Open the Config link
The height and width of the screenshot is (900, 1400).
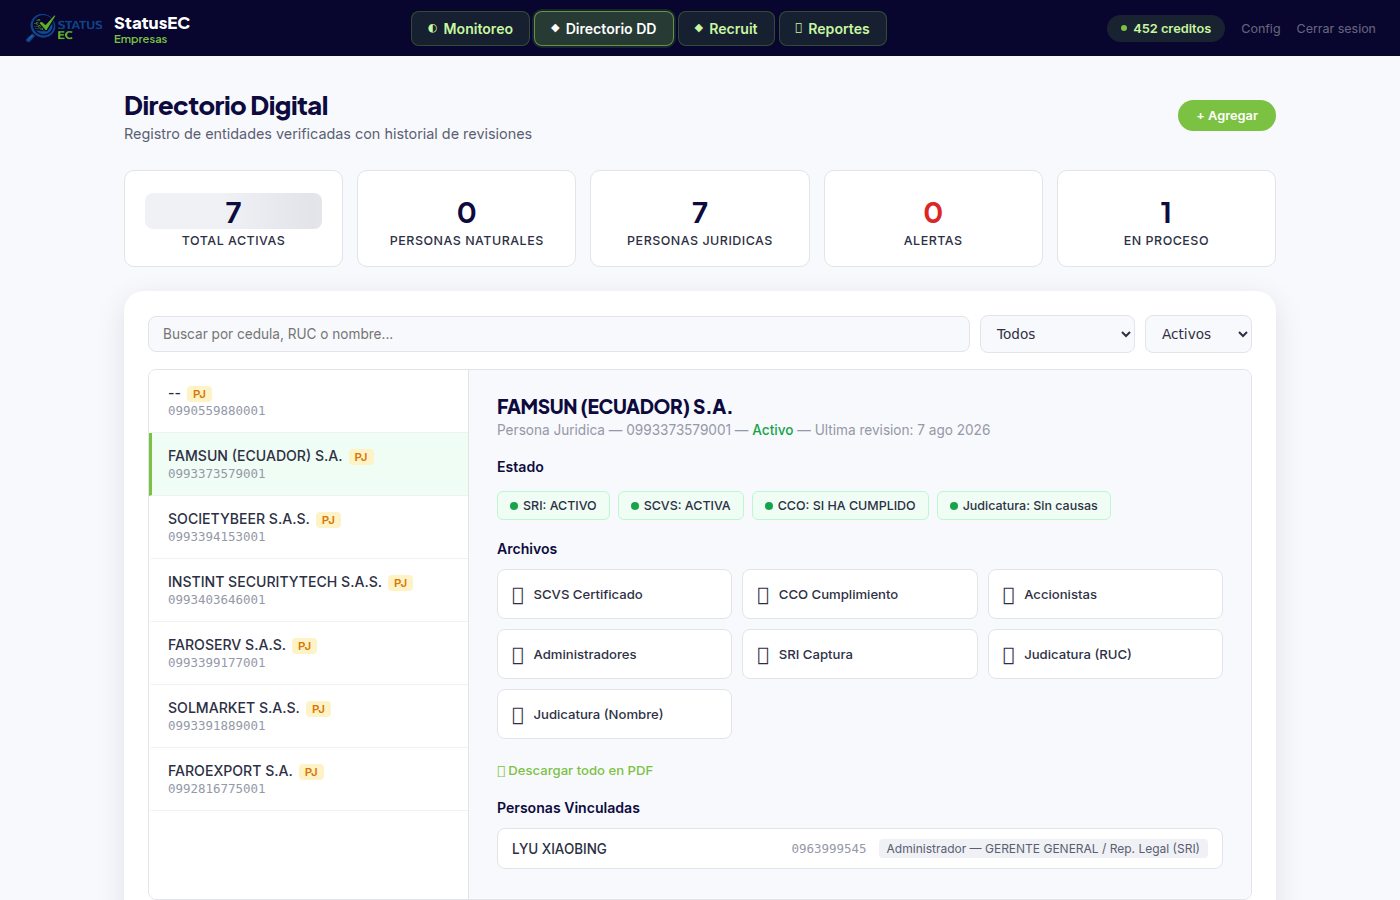coord(1260,29)
